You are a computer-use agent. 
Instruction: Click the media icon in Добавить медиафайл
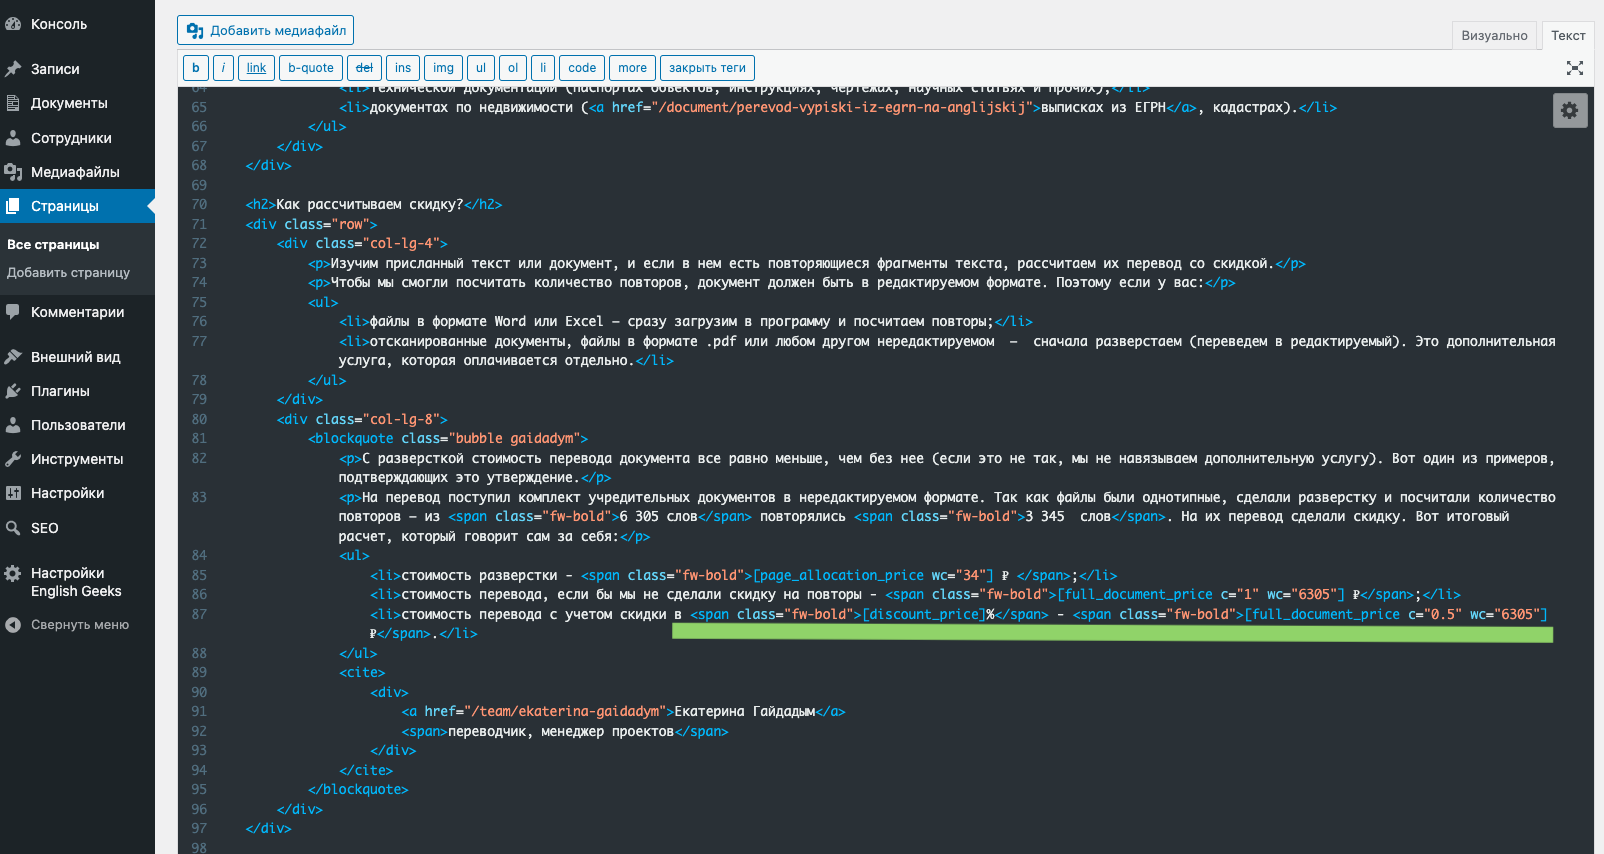point(195,30)
